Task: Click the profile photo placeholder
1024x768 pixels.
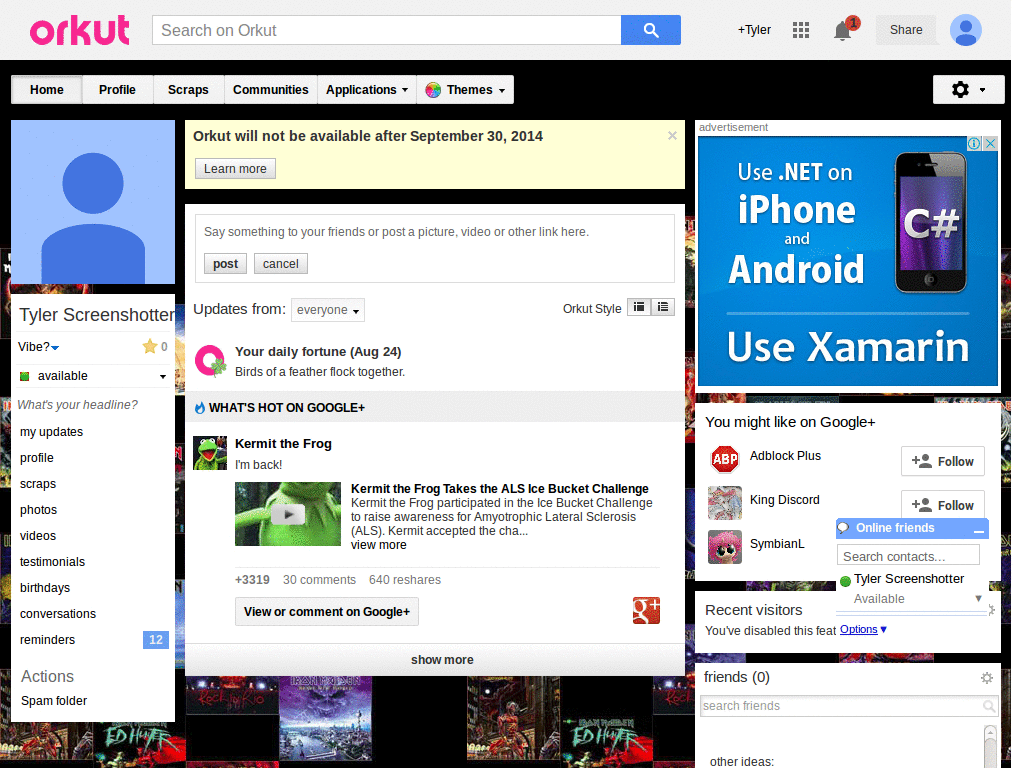Action: point(93,202)
